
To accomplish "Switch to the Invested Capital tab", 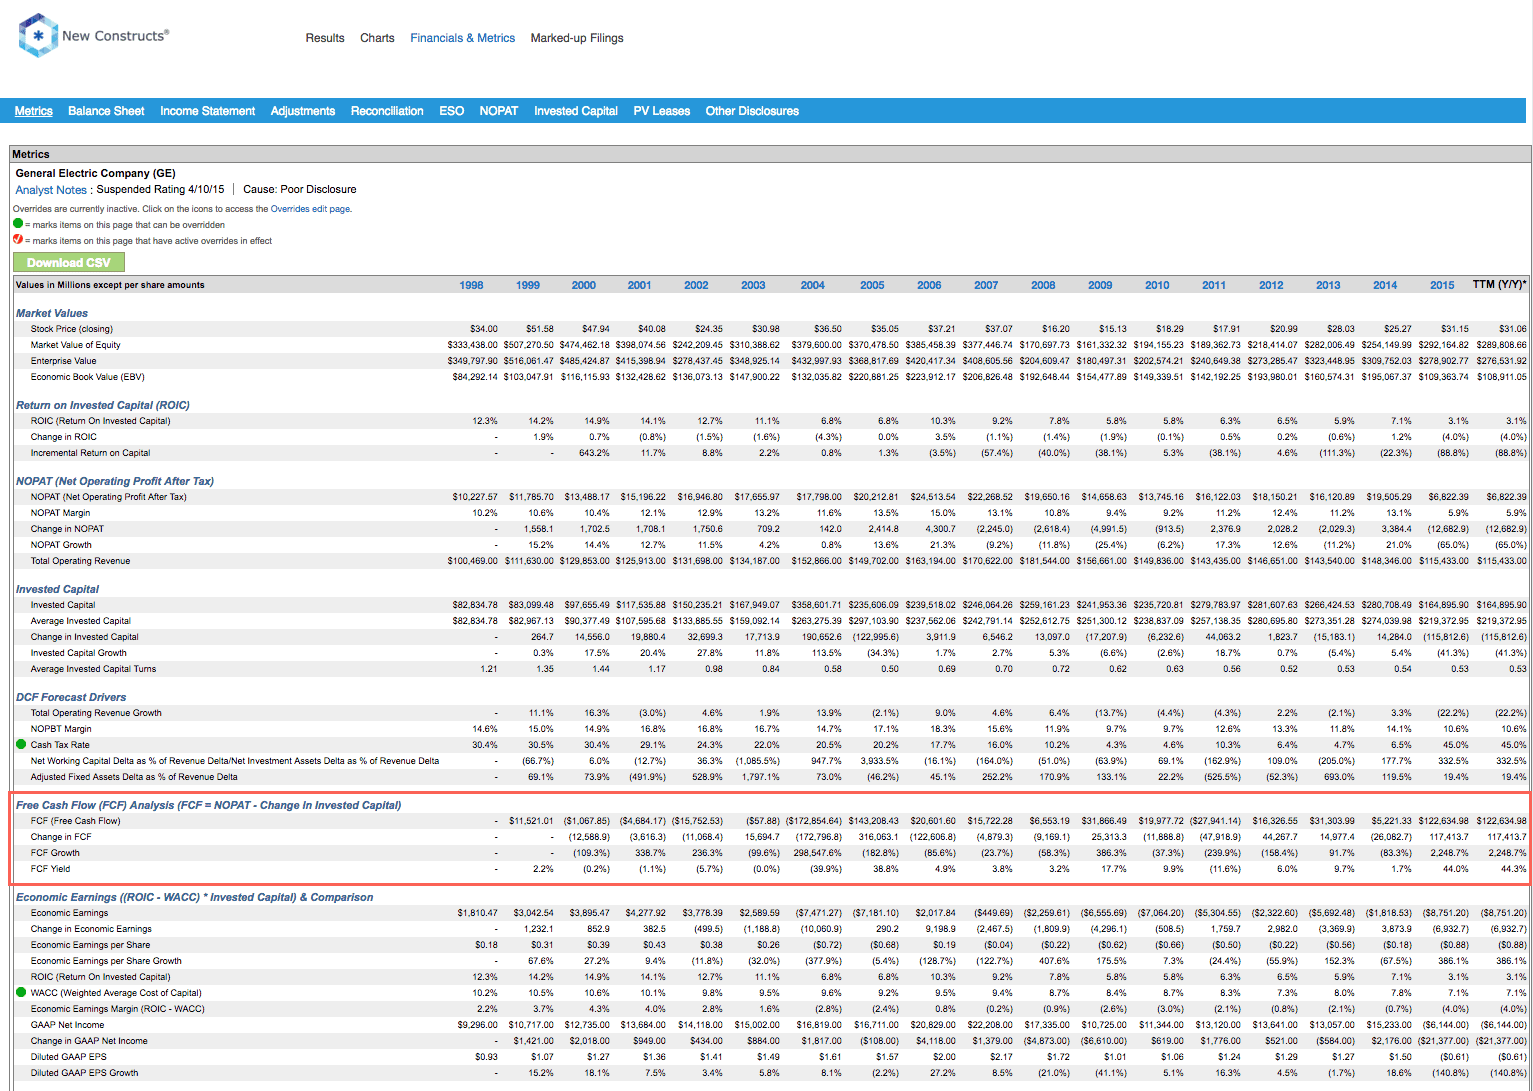I will (x=576, y=111).
